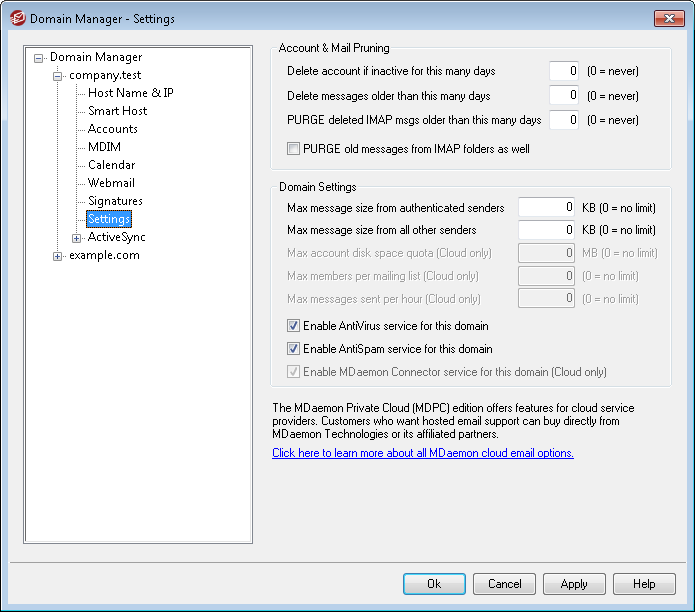Click the Ok button
This screenshot has height=612, width=695.
[434, 584]
